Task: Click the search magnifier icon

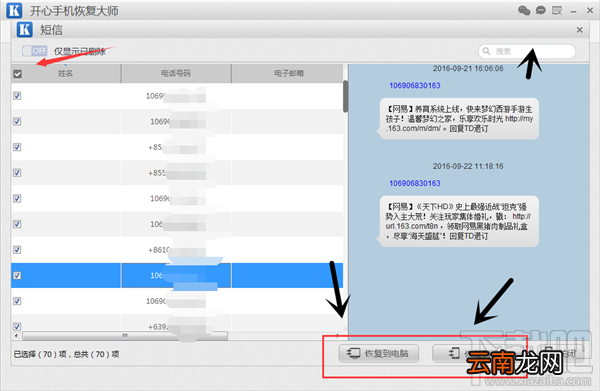Action: (486, 51)
